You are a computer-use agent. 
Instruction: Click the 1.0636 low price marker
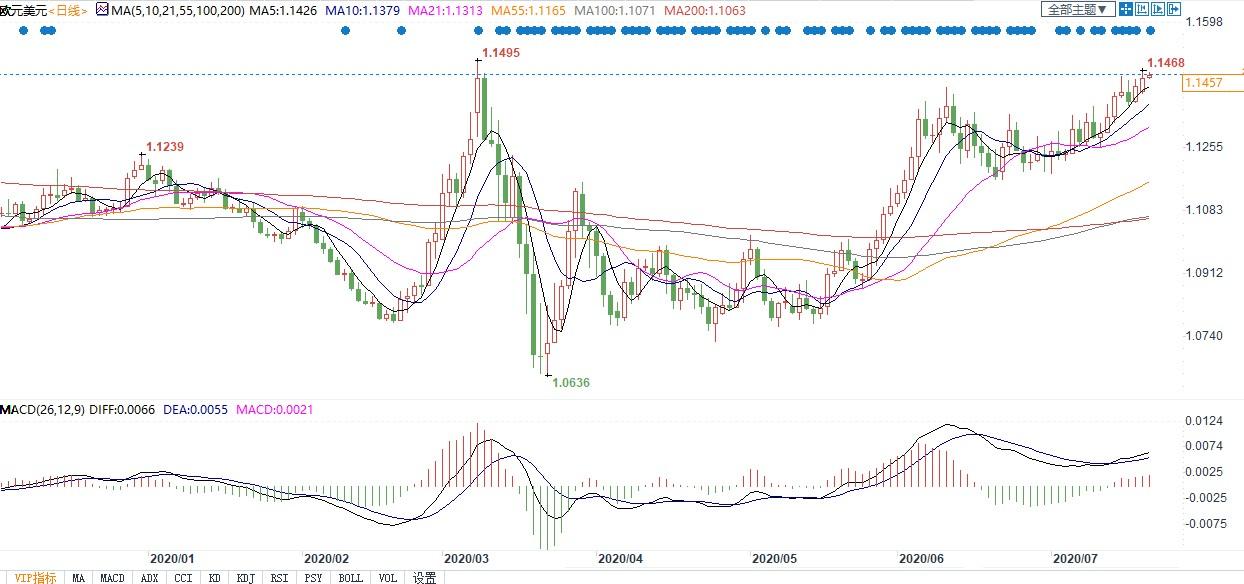pyautogui.click(x=571, y=382)
